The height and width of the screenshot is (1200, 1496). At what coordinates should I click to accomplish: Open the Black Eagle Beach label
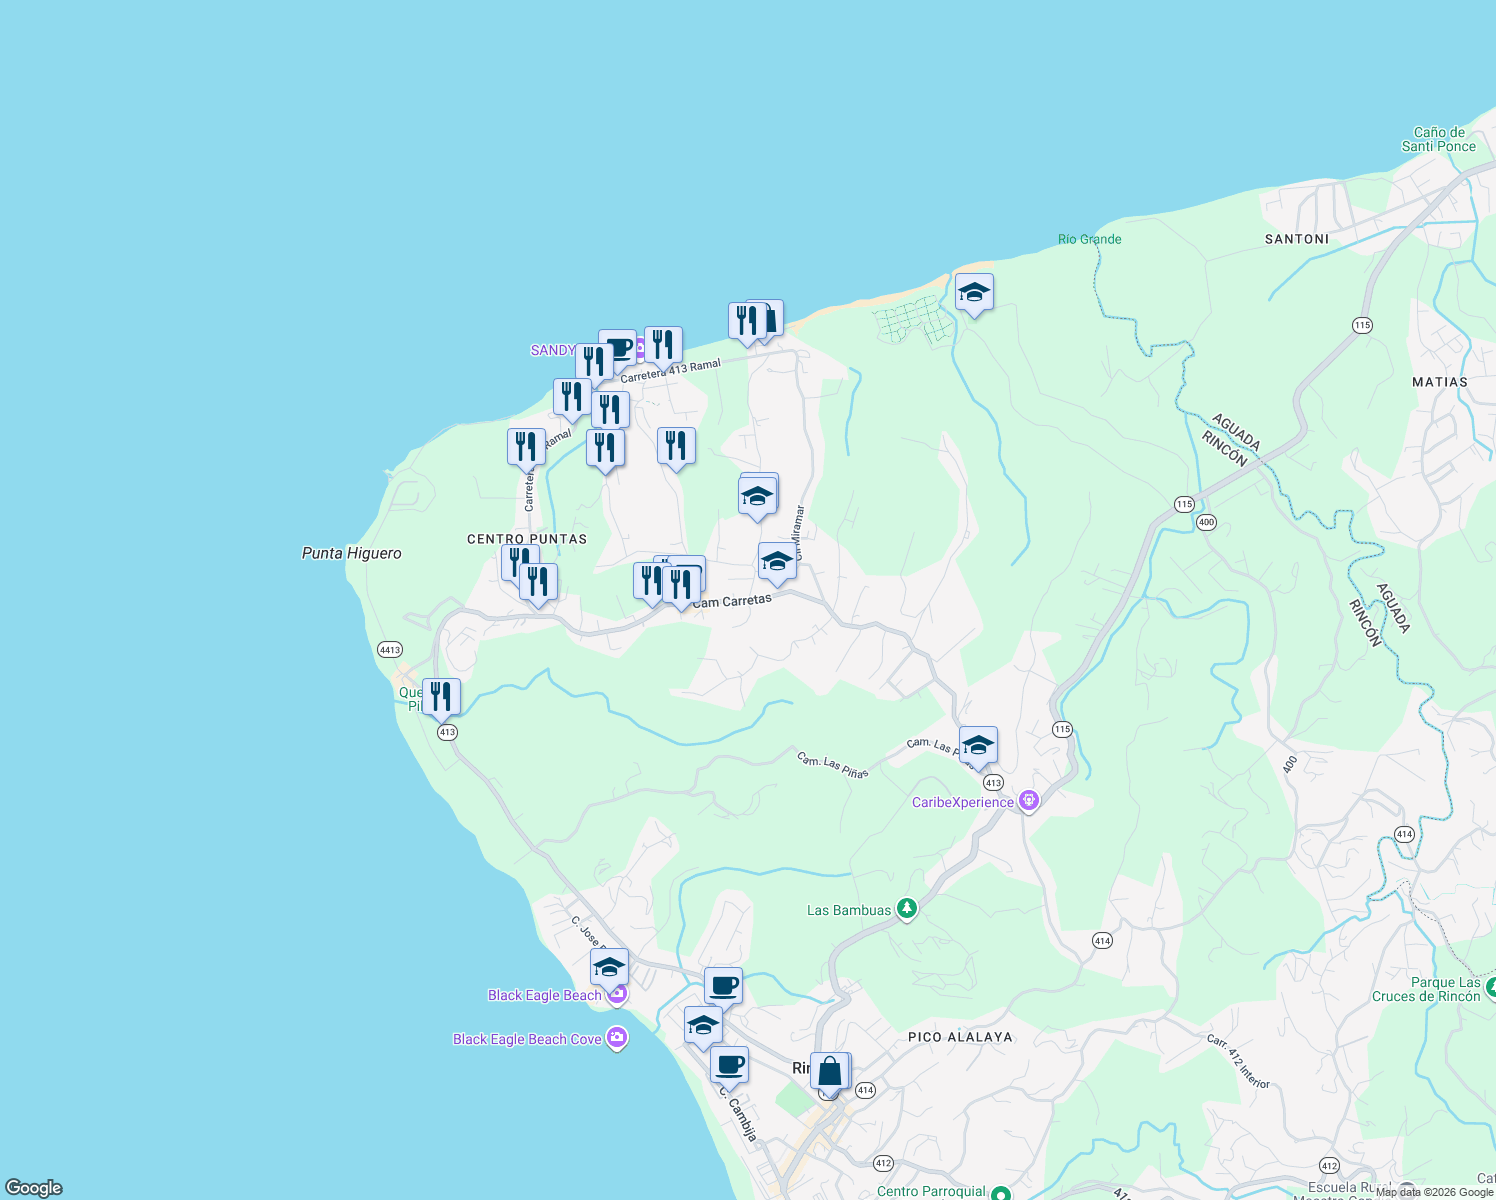coord(545,995)
